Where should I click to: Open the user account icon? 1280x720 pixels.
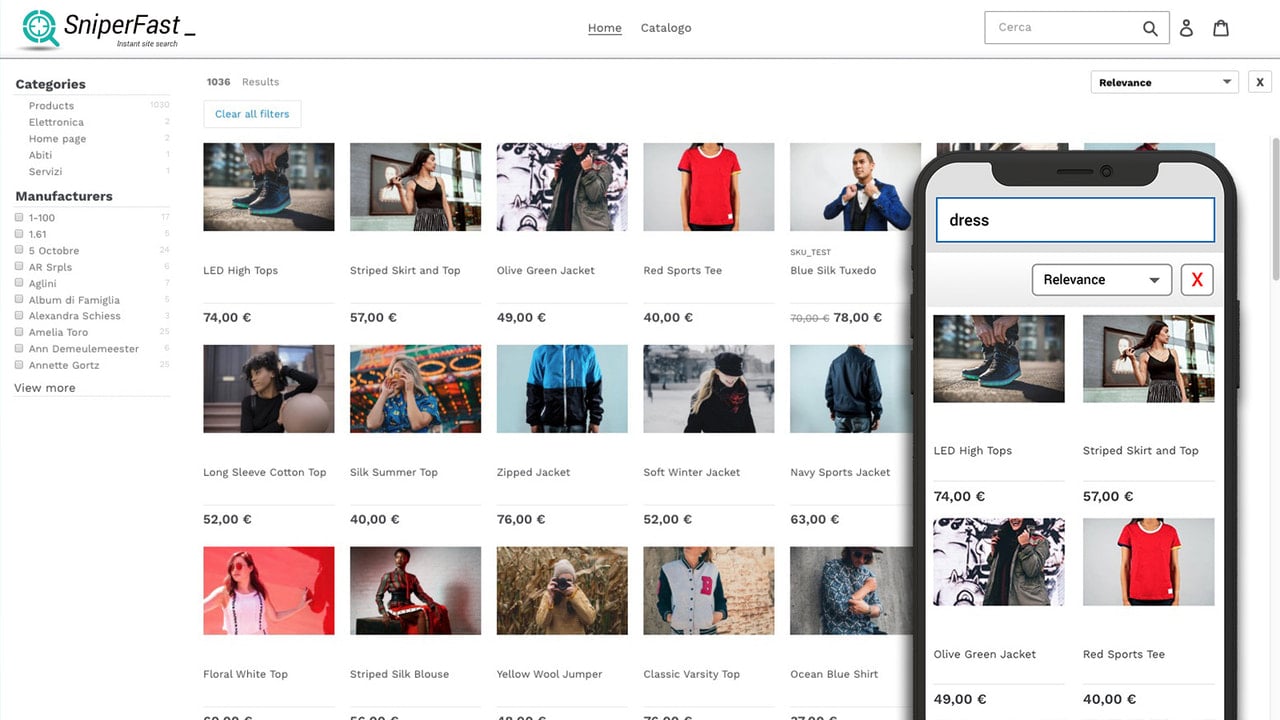[1186, 28]
